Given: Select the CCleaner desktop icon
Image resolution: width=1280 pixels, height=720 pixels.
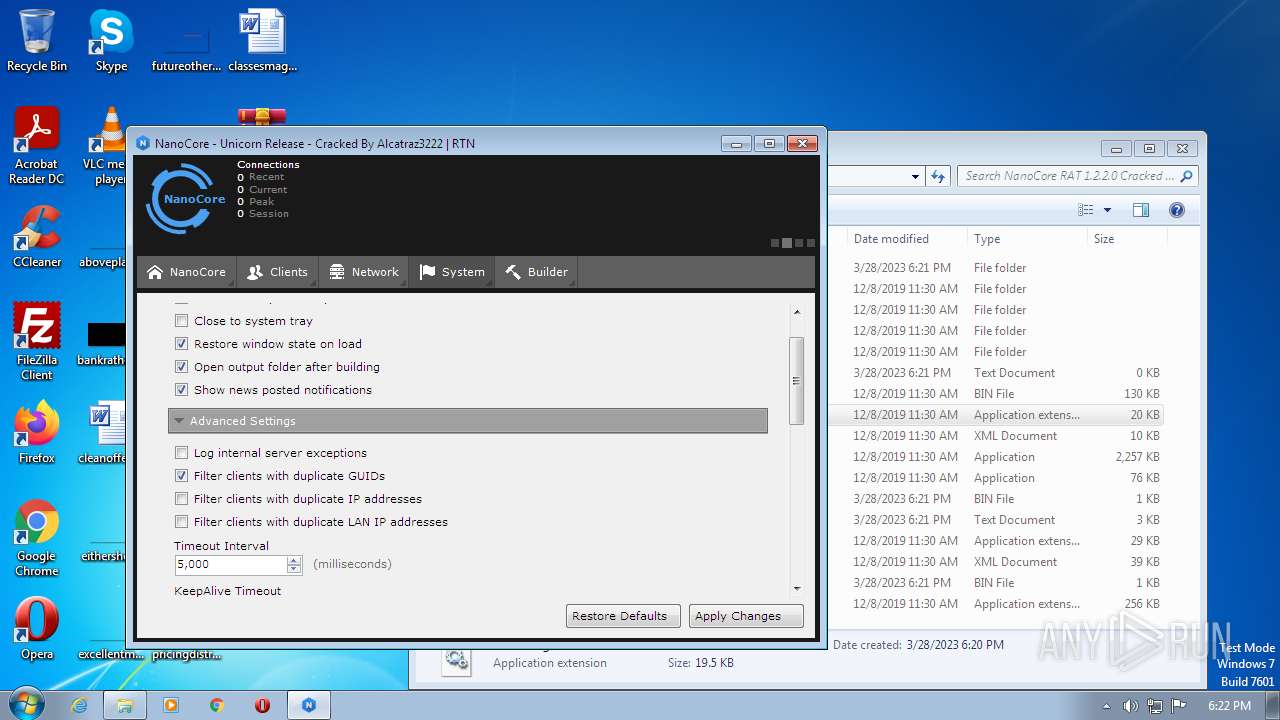Looking at the screenshot, I should tap(37, 237).
